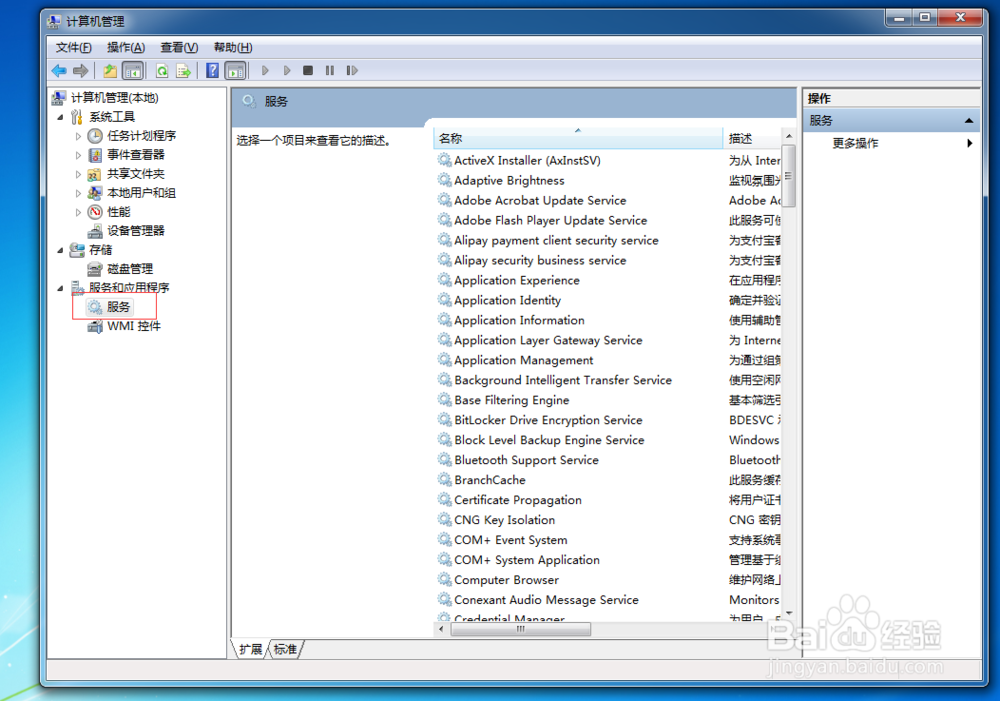Click the Back arrow toolbar icon
1000x701 pixels.
pyautogui.click(x=59, y=71)
